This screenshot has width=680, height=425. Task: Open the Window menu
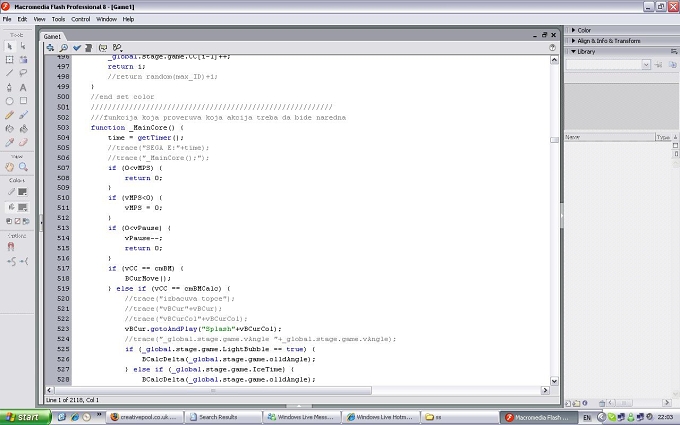(106, 19)
